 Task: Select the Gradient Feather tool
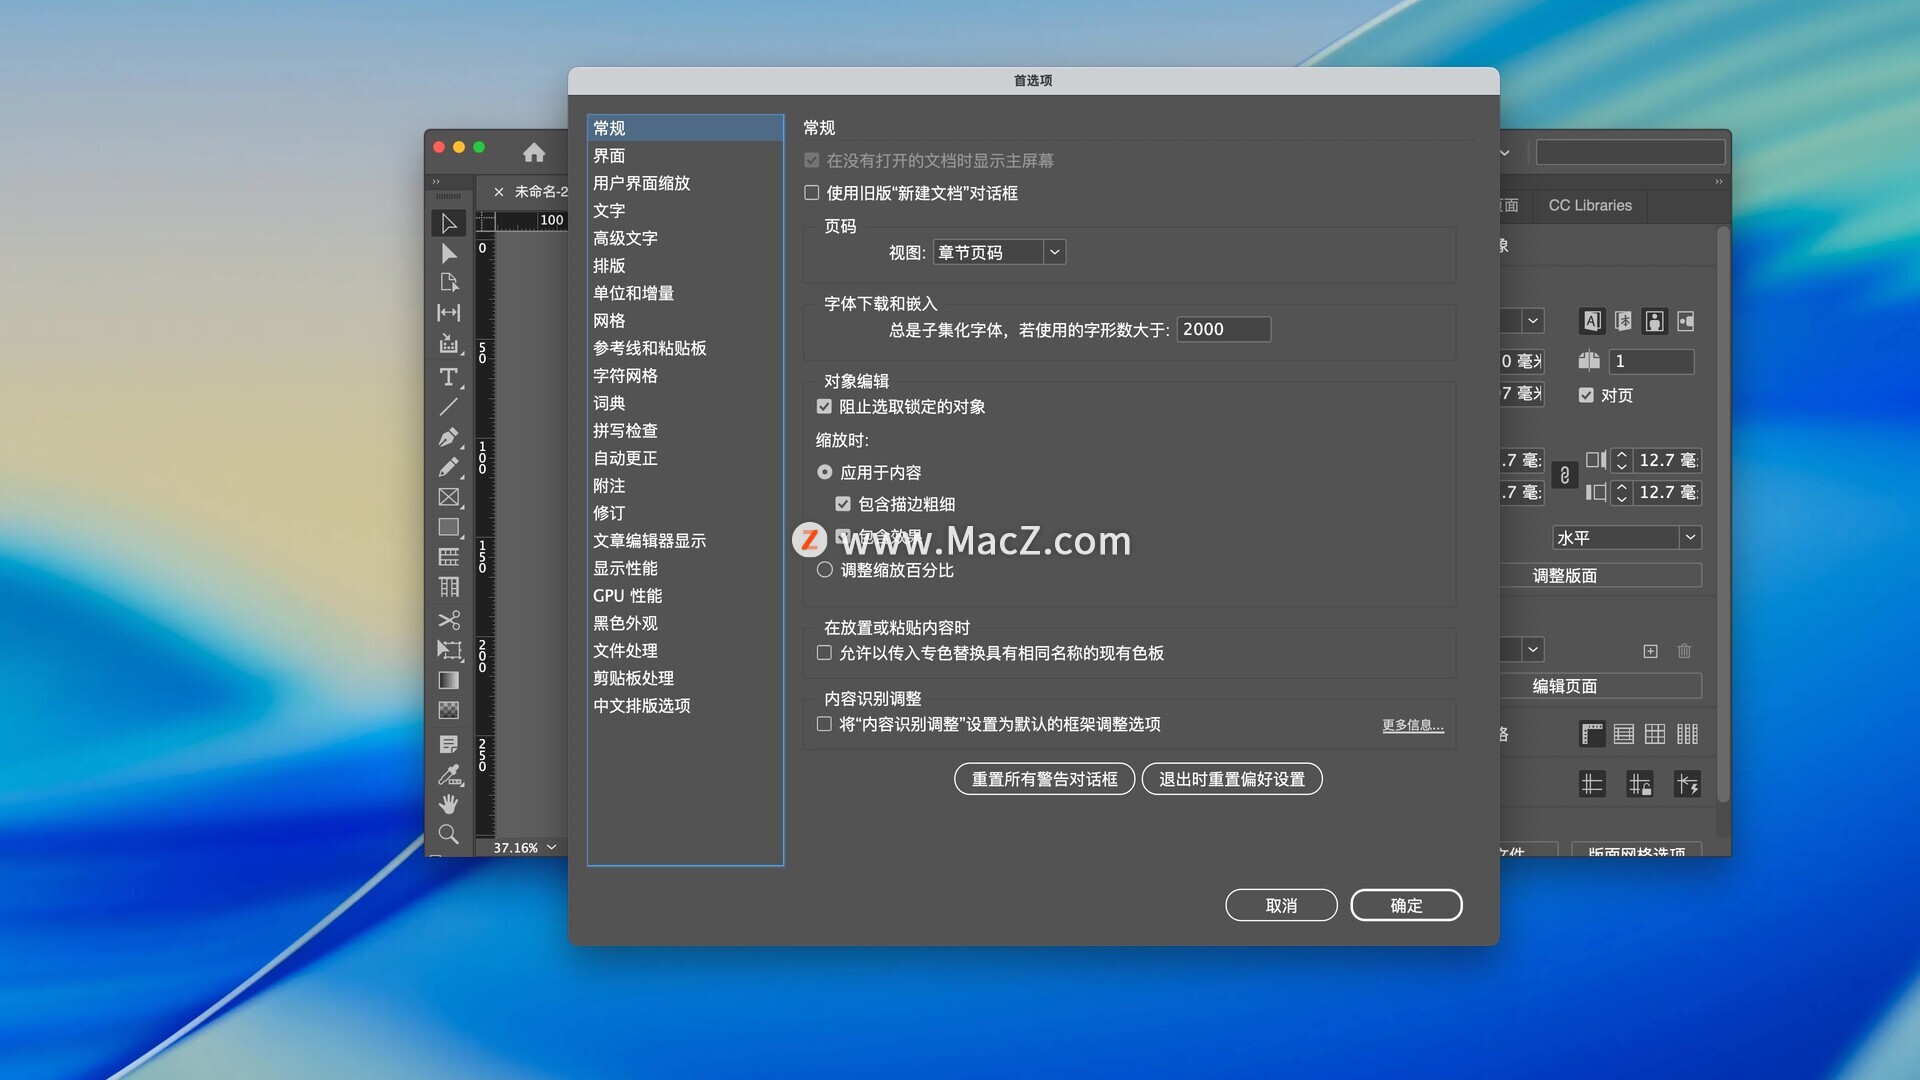pos(449,710)
